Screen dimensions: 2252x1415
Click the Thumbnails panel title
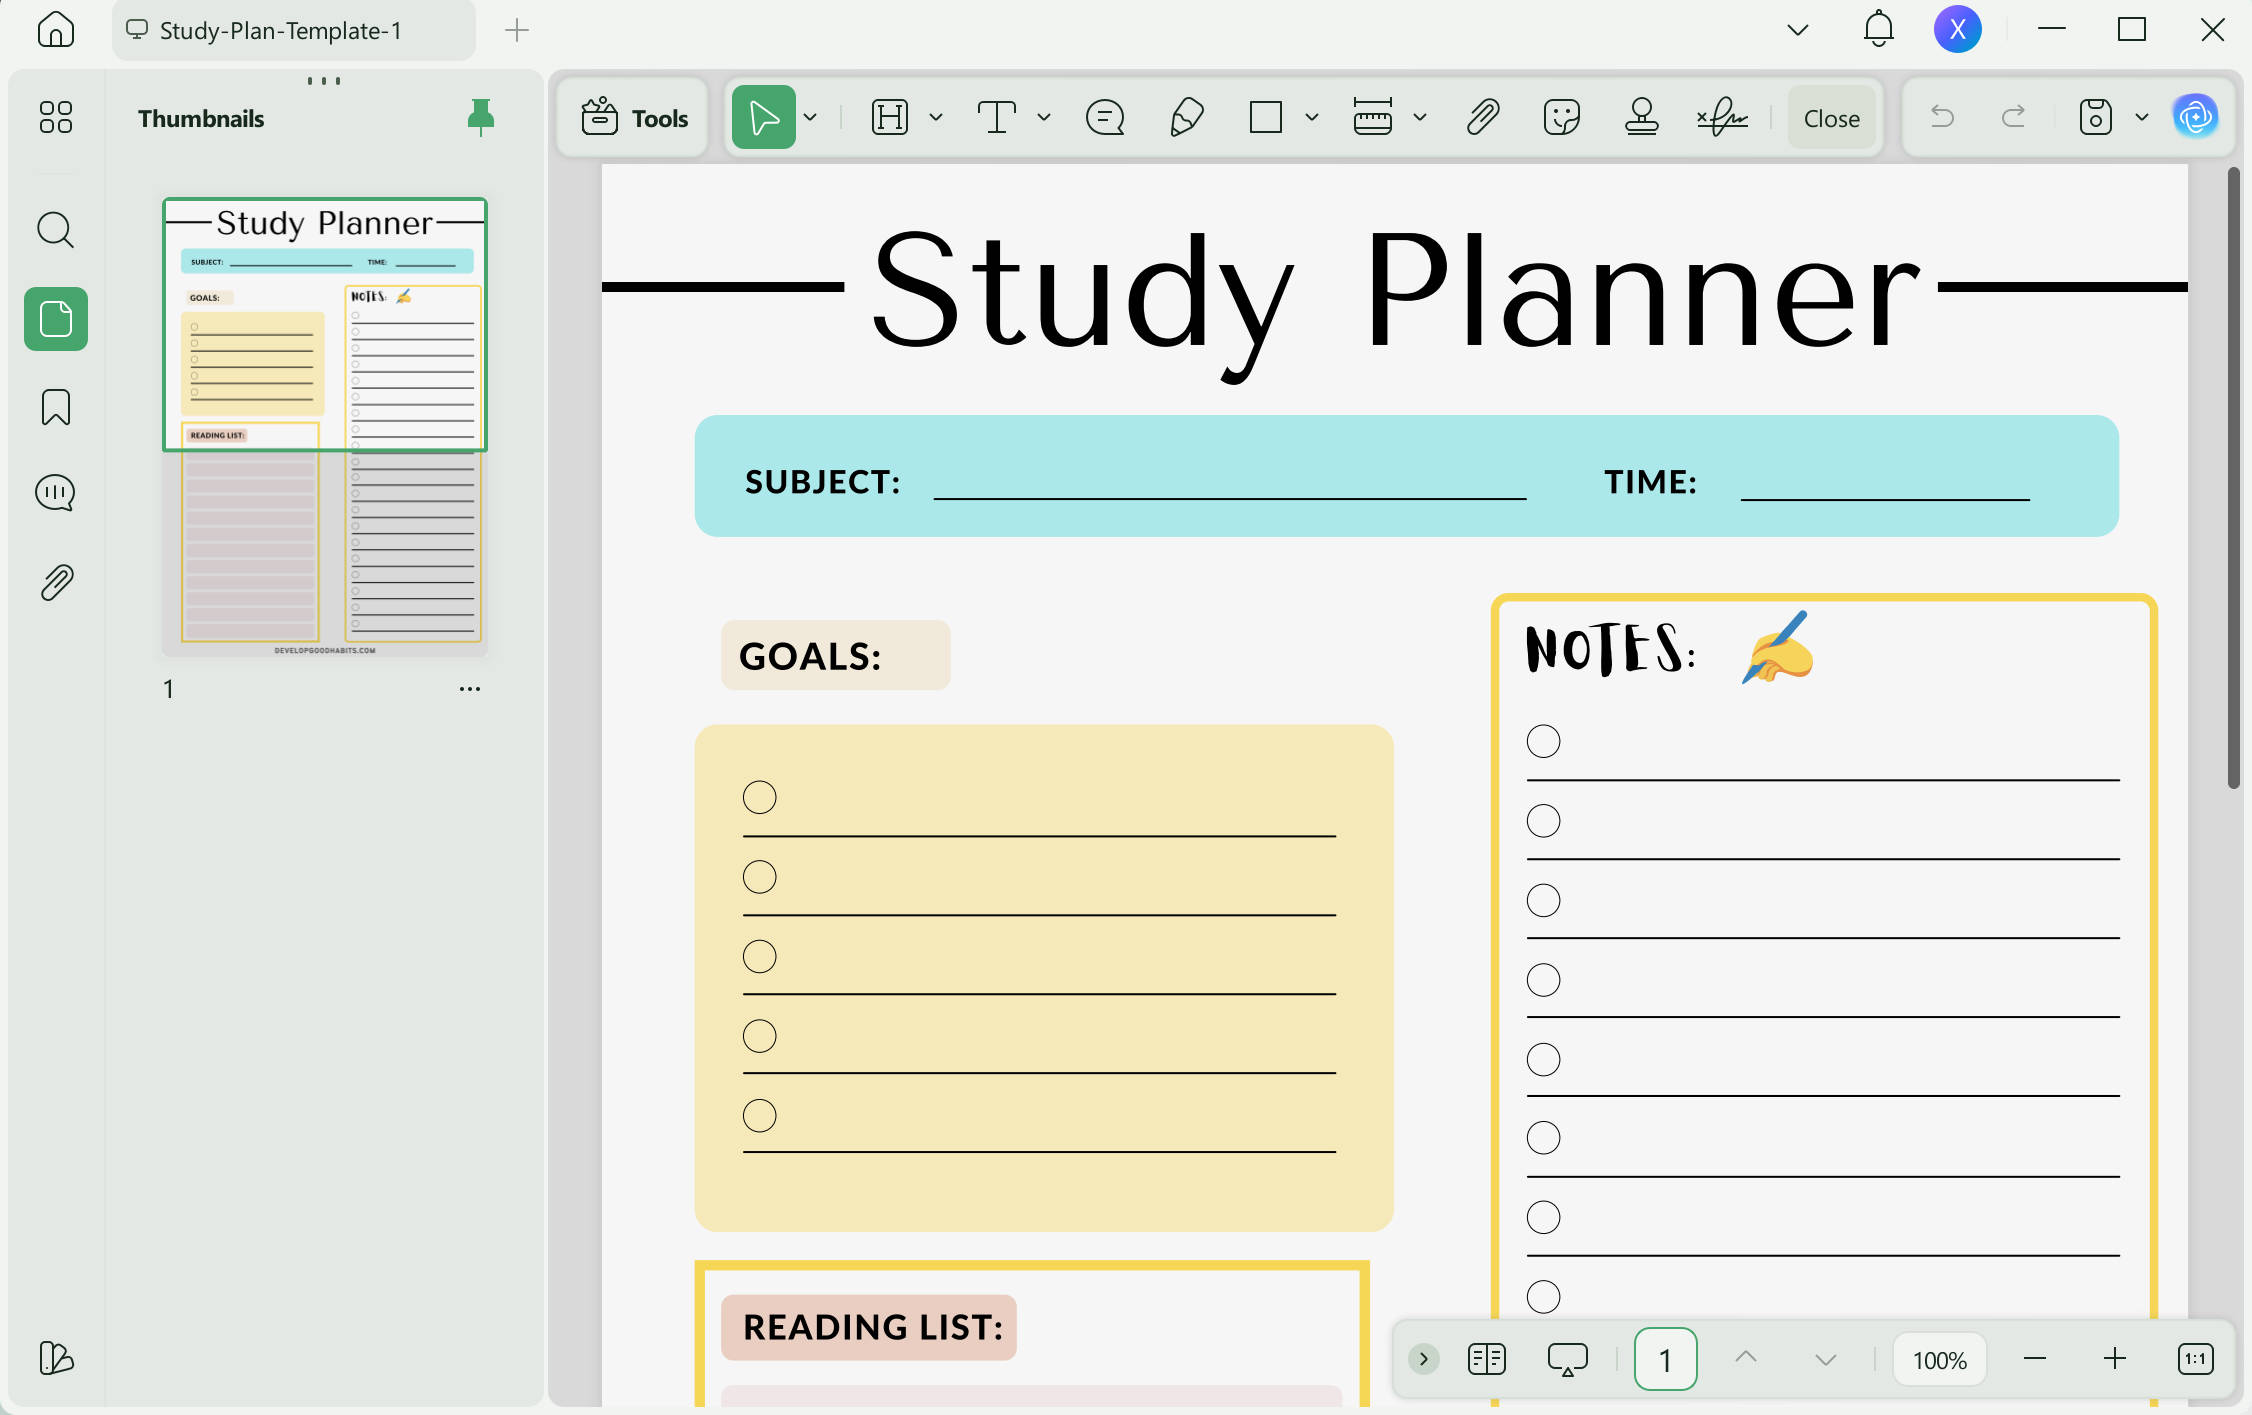(201, 118)
